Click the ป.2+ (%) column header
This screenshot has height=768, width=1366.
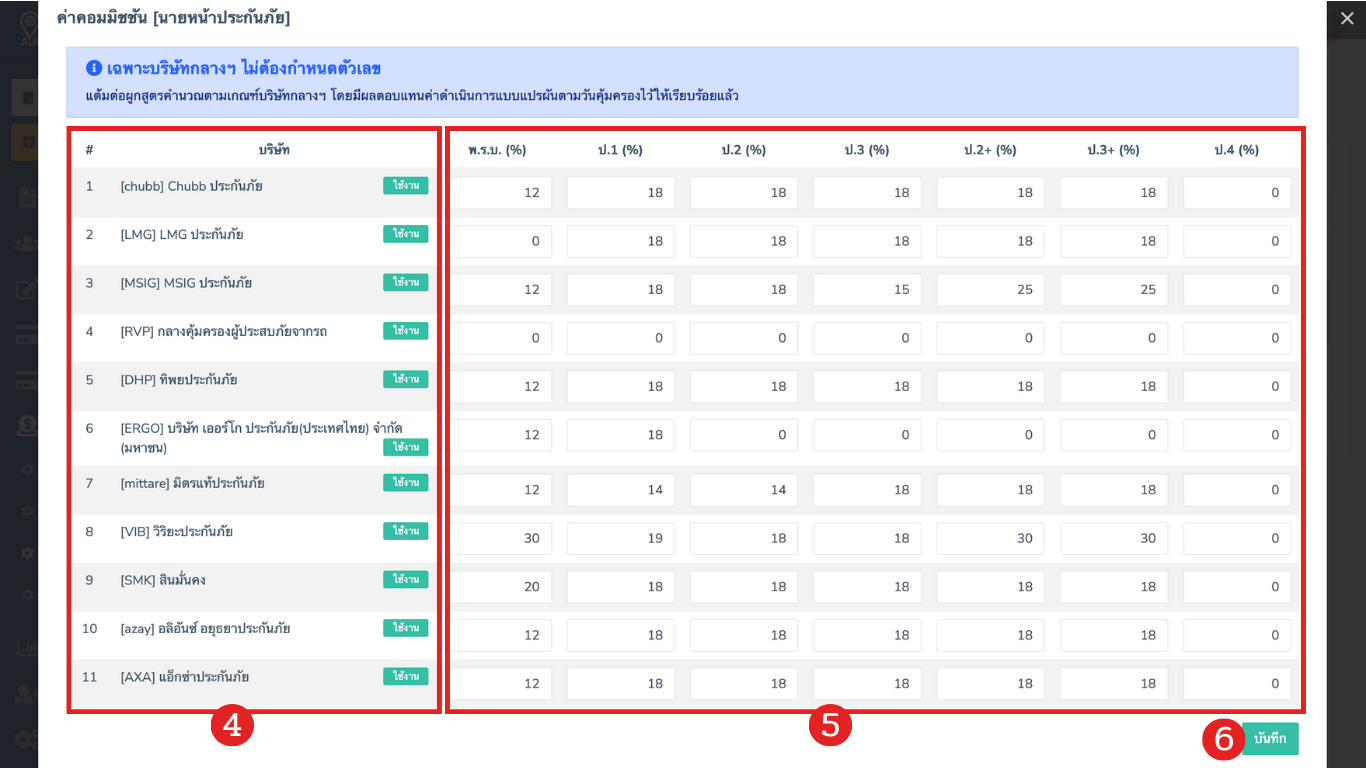pos(990,150)
